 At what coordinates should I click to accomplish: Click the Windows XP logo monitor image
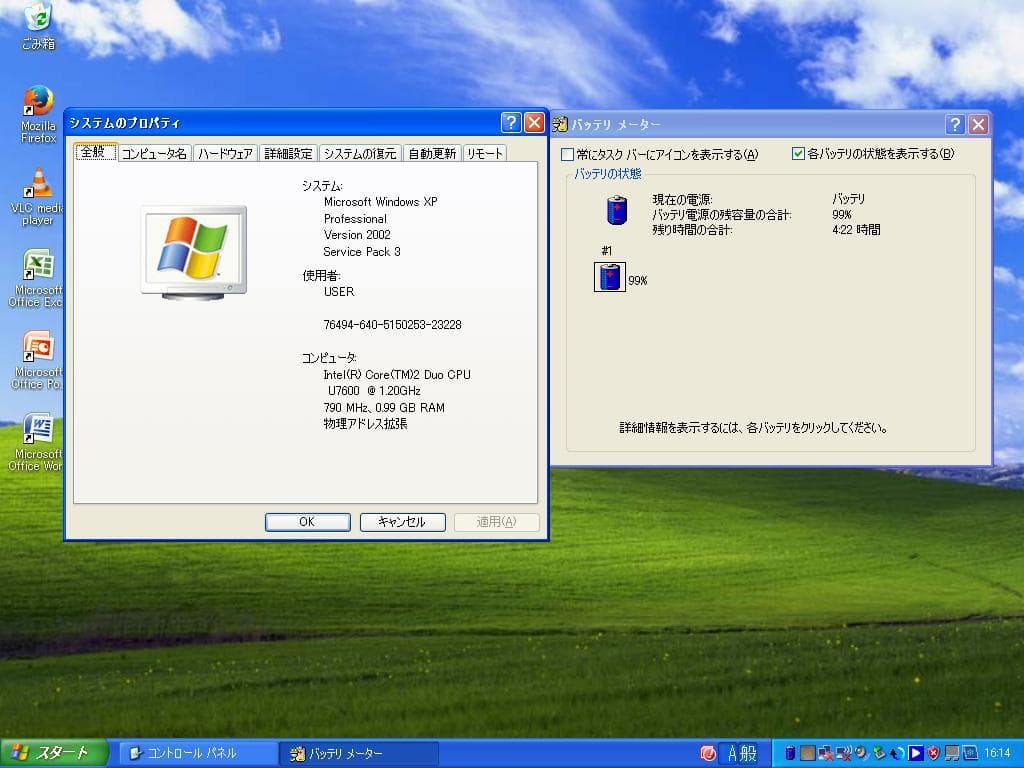(x=194, y=253)
